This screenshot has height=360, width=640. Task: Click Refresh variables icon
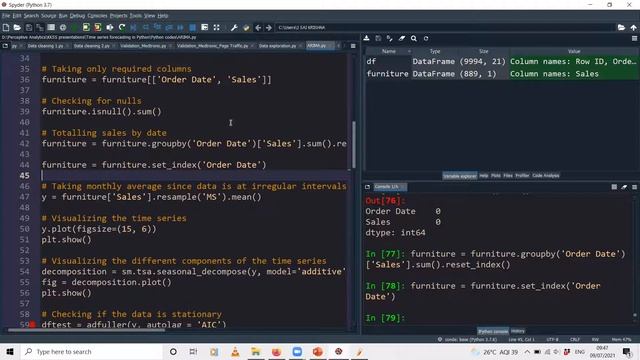[426, 38]
